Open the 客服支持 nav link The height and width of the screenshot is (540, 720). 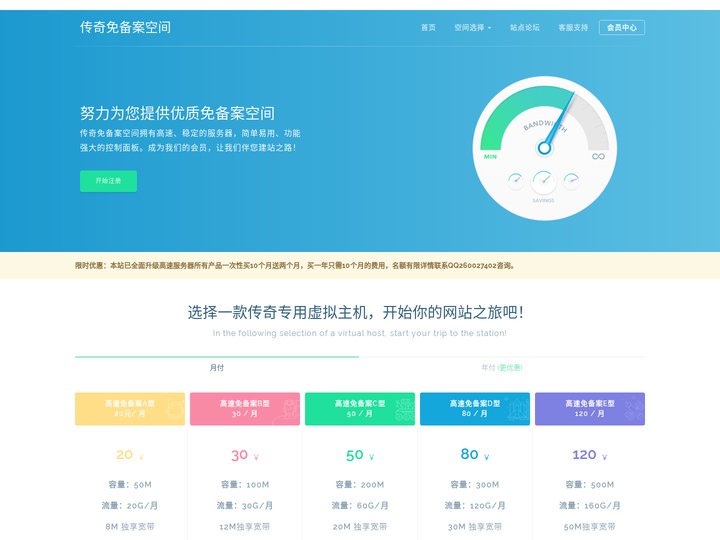click(573, 28)
